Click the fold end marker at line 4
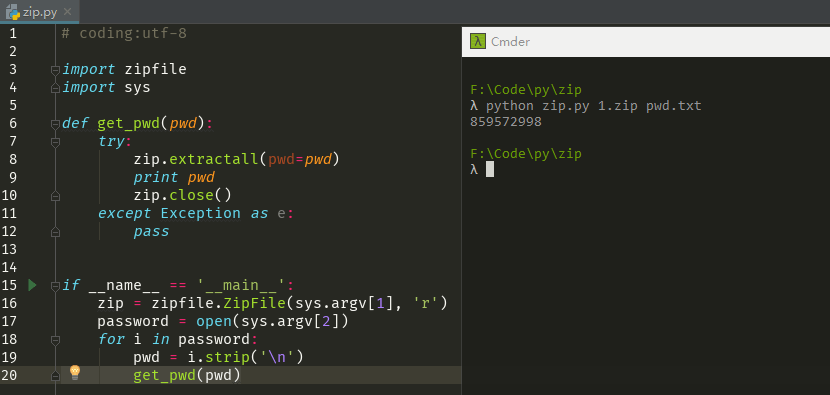830x395 pixels. (x=55, y=88)
